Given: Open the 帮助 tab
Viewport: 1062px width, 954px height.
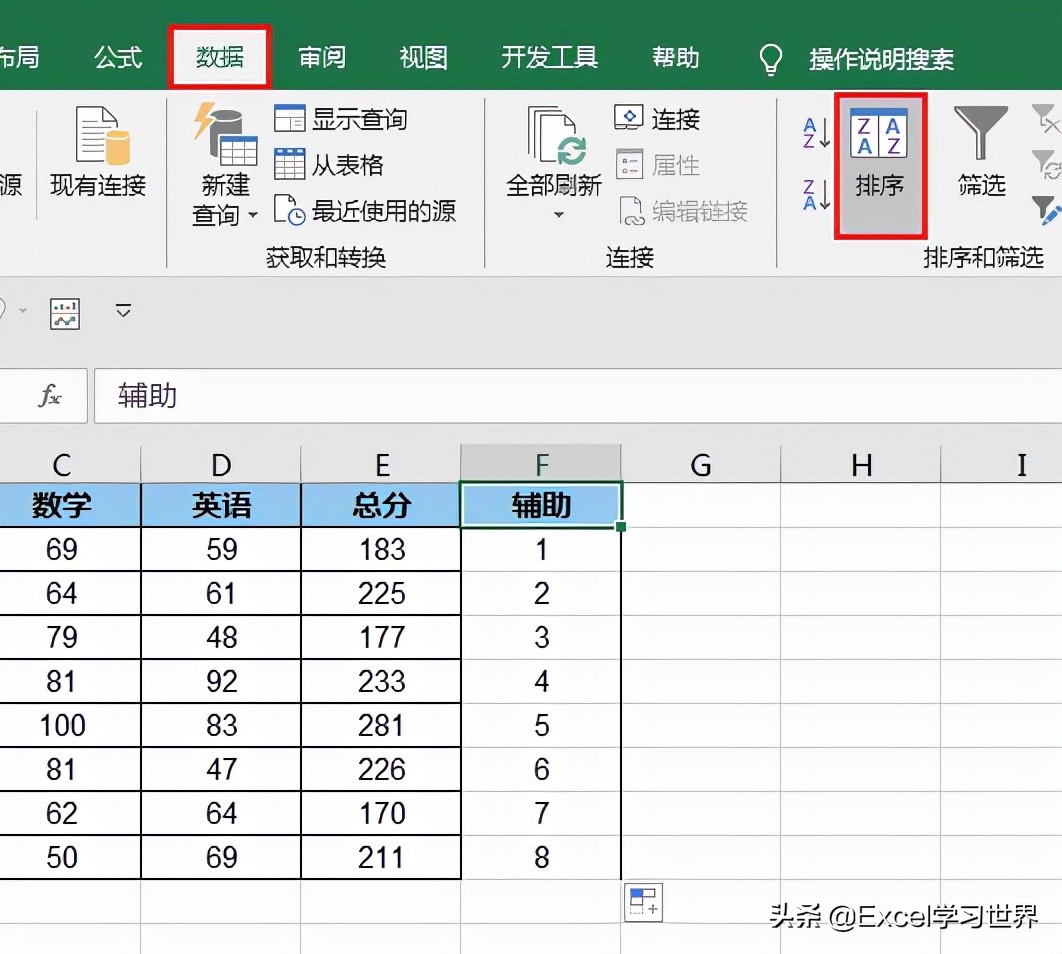Looking at the screenshot, I should 675,58.
